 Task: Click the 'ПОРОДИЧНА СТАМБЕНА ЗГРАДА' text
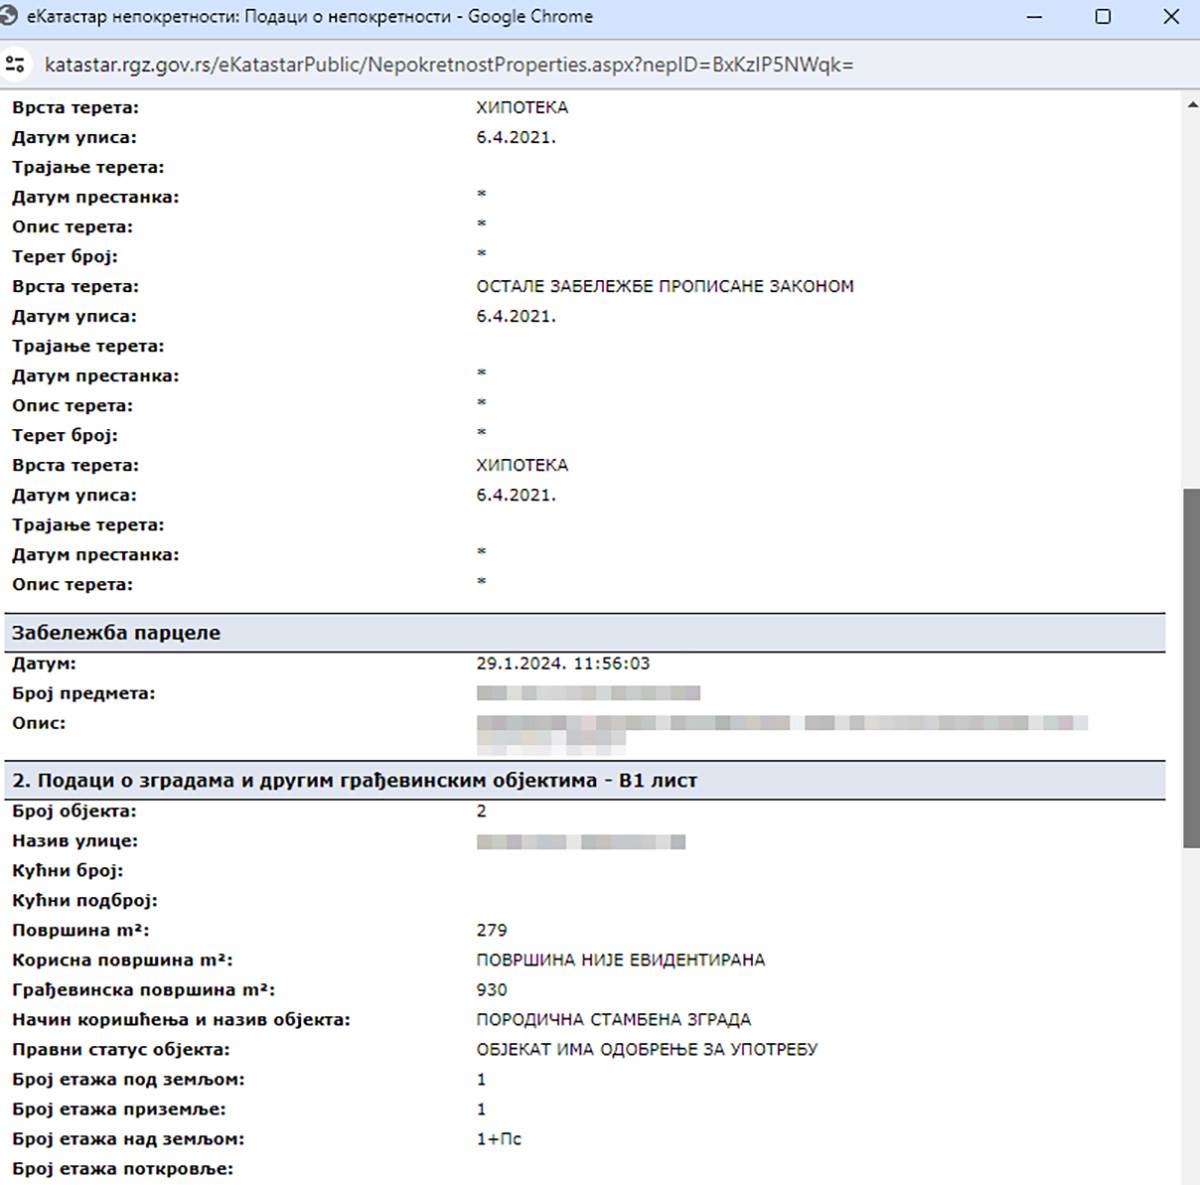click(613, 1020)
